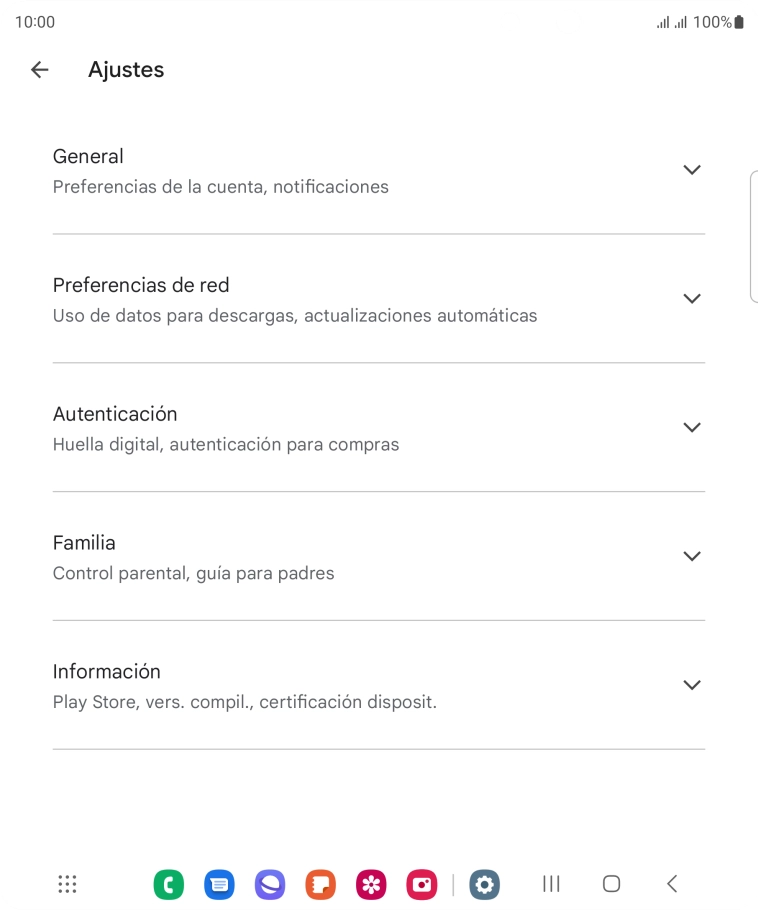758x910 pixels.
Task: Expand the Autenticación chevron
Action: [x=691, y=428]
